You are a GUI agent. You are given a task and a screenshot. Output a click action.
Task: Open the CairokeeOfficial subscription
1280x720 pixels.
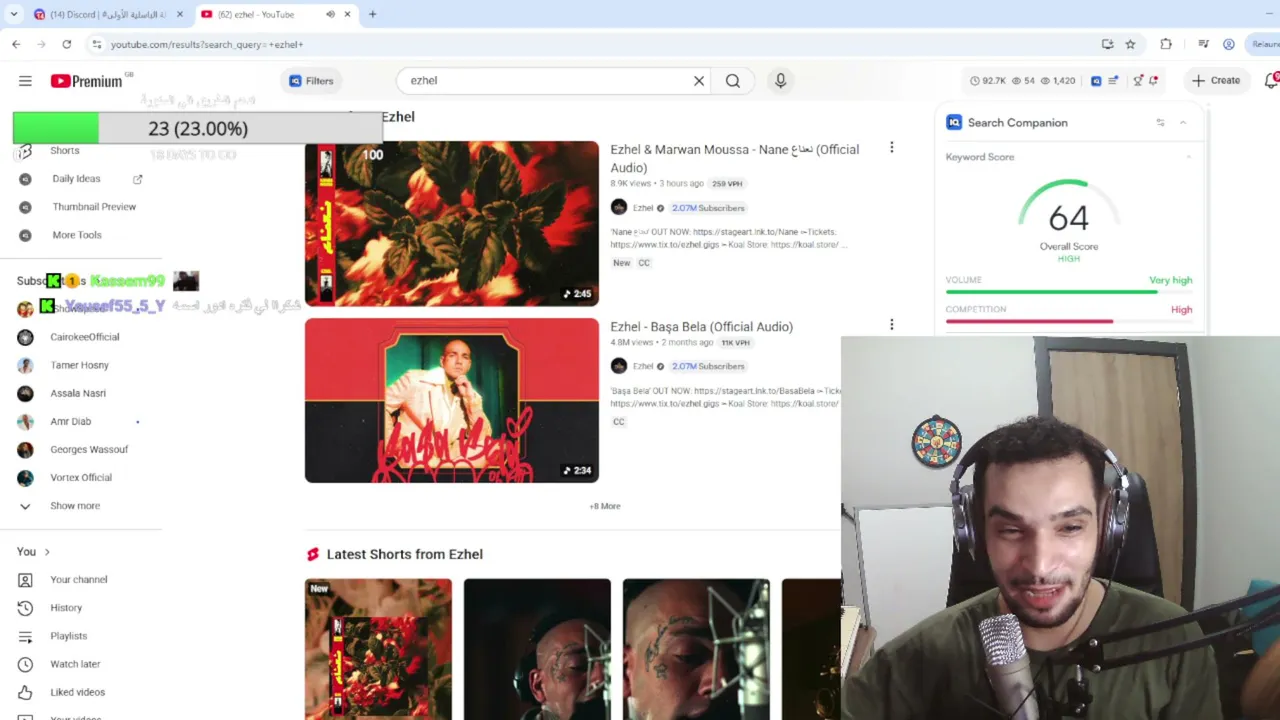point(85,337)
